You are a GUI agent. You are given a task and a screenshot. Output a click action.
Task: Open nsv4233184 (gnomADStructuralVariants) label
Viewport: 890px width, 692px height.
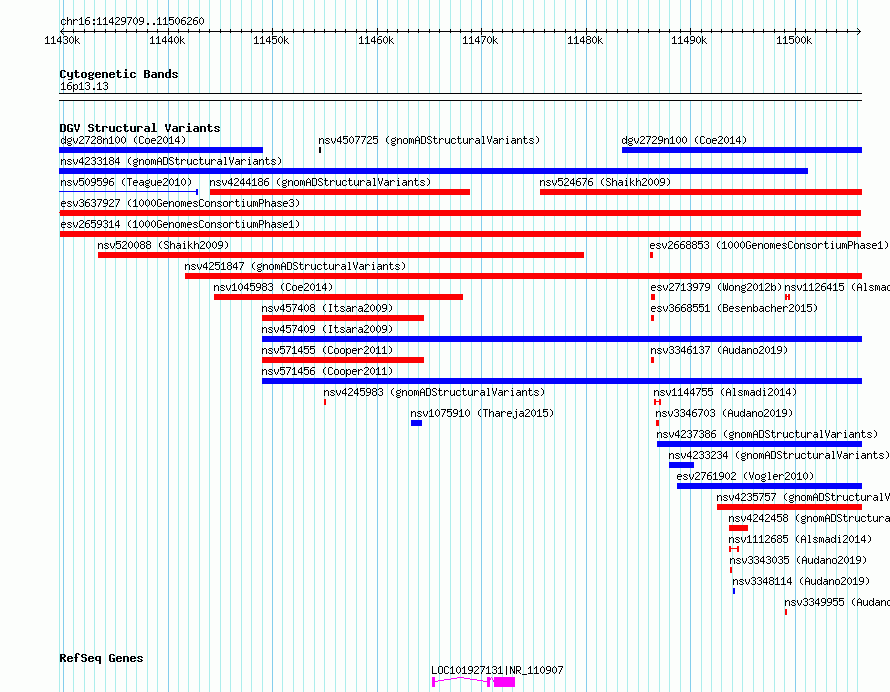(x=171, y=161)
